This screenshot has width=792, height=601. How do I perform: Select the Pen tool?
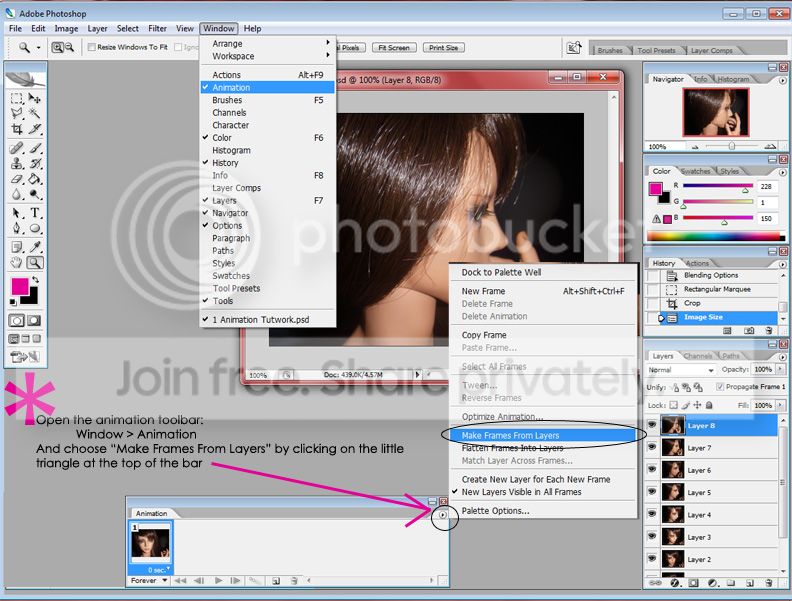point(17,228)
